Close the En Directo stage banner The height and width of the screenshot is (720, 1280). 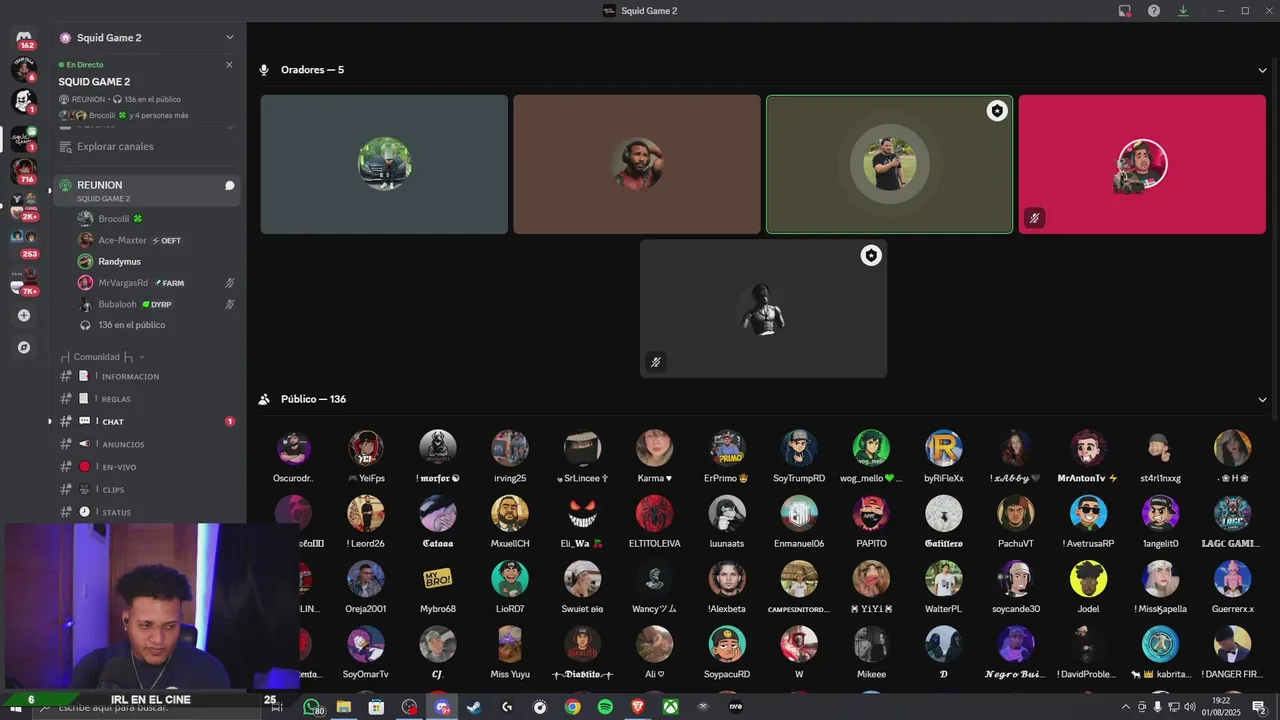[229, 64]
